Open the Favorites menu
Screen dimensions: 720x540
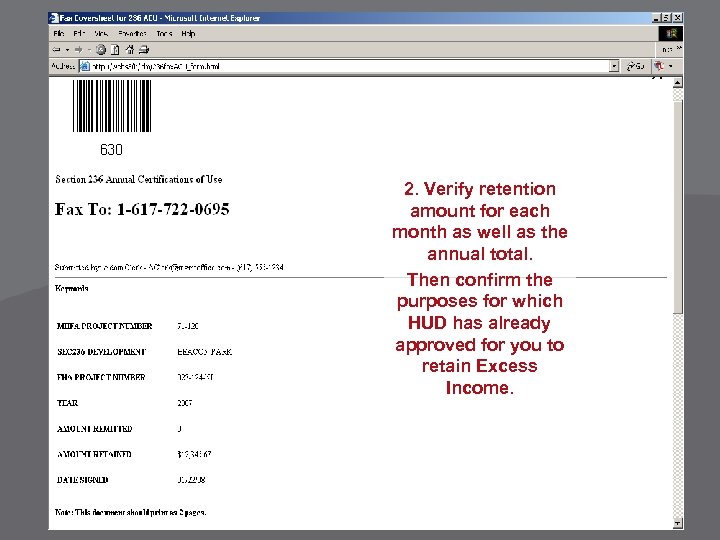tap(132, 34)
